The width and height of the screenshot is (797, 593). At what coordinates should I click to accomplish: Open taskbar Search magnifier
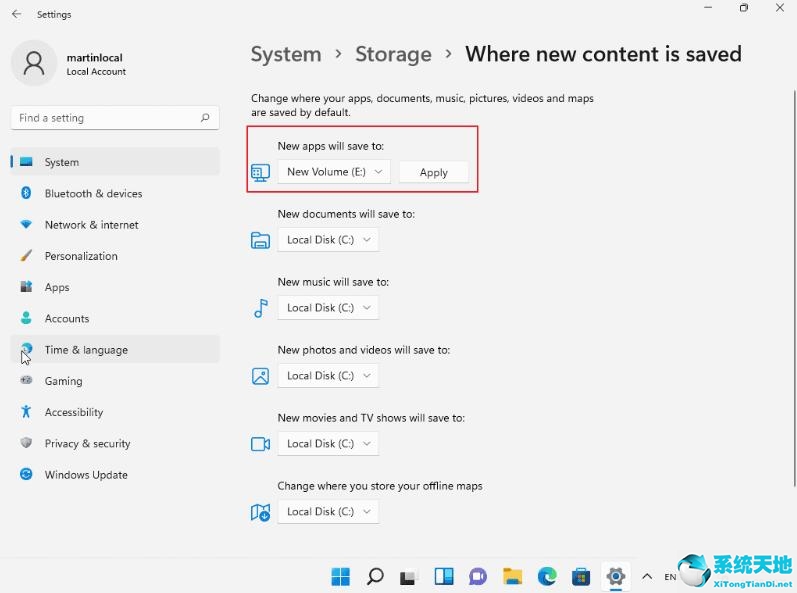click(375, 576)
